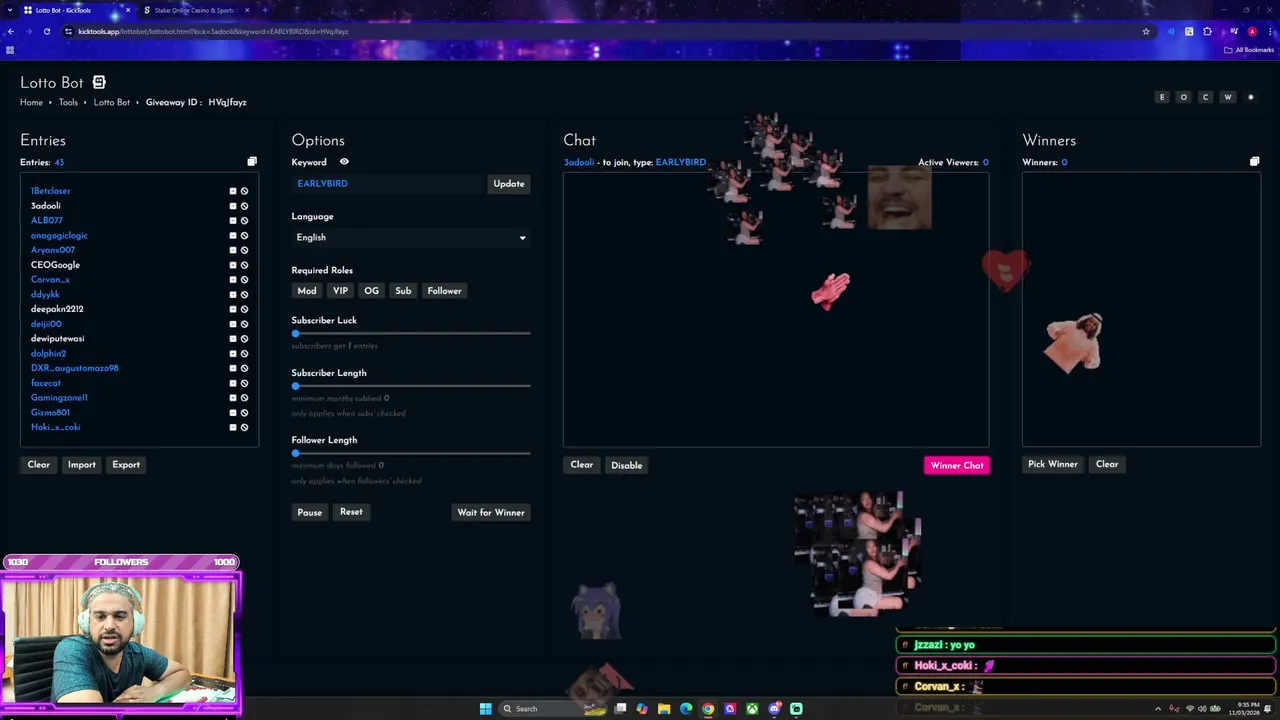This screenshot has width=1280, height=720.
Task: Toggle the E panel button in header
Action: pos(1162,97)
